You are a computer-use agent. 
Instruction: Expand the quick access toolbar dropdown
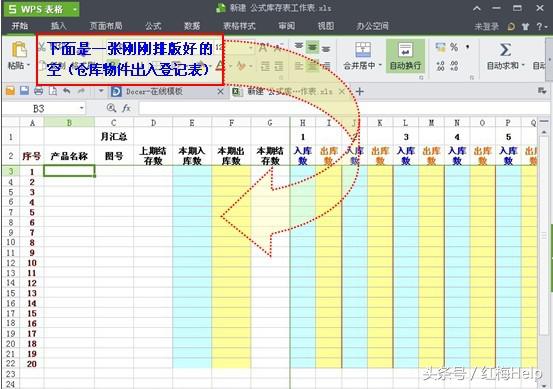[101, 91]
